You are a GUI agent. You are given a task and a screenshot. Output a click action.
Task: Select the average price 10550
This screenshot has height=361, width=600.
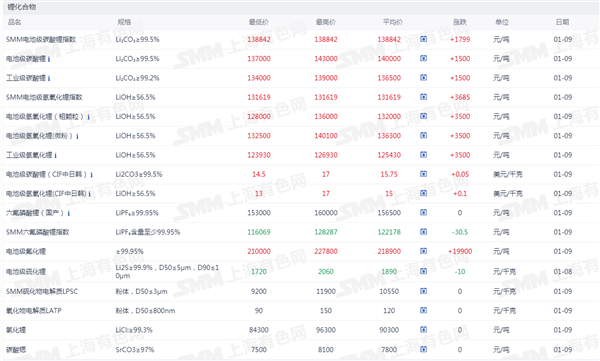[389, 291]
